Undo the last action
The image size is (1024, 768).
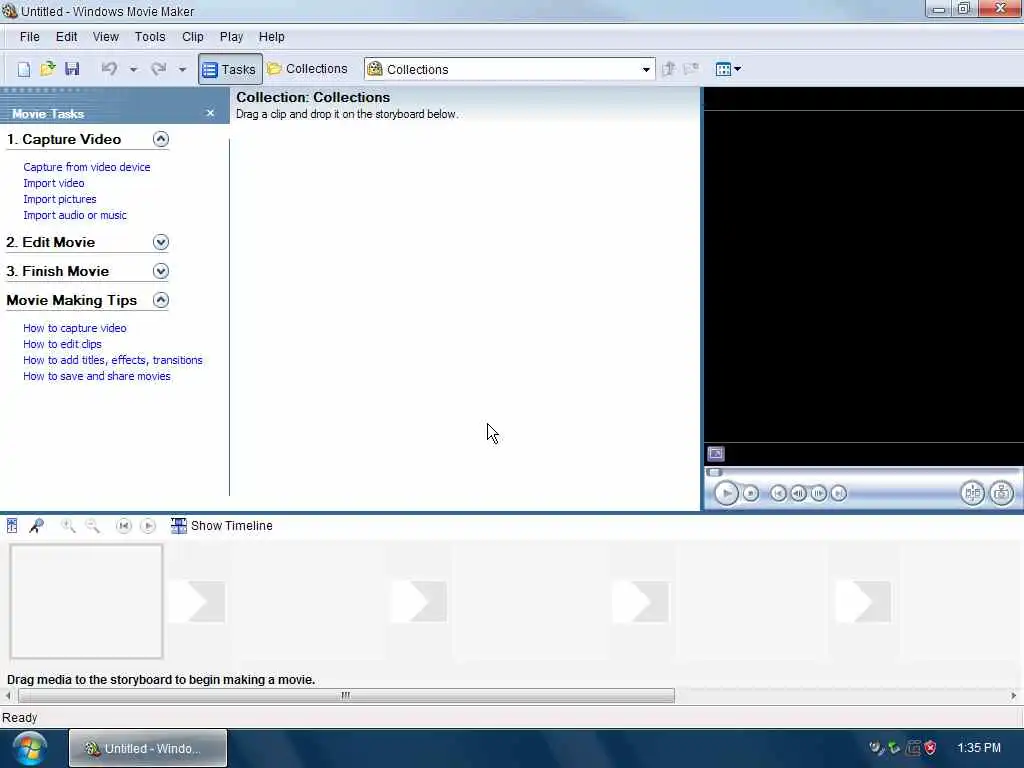[x=109, y=69]
